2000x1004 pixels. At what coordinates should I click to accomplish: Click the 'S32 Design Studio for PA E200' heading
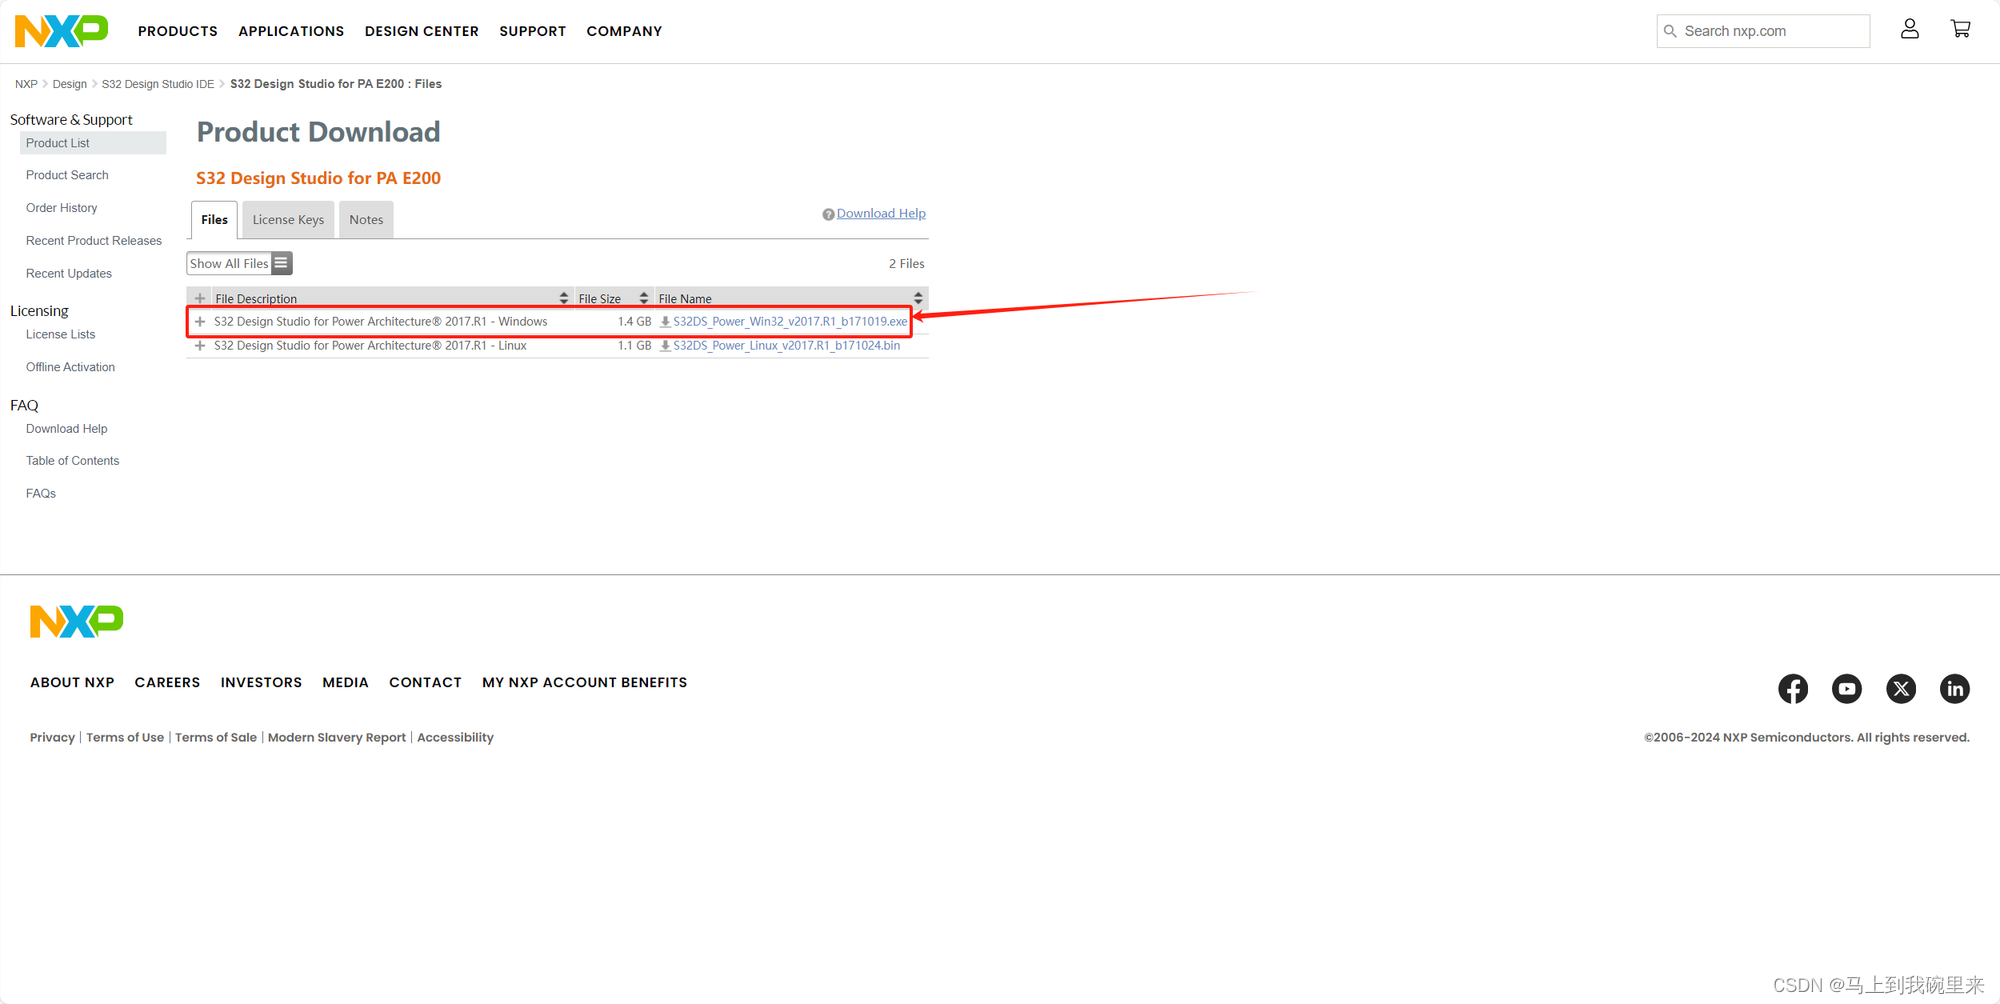coord(318,178)
